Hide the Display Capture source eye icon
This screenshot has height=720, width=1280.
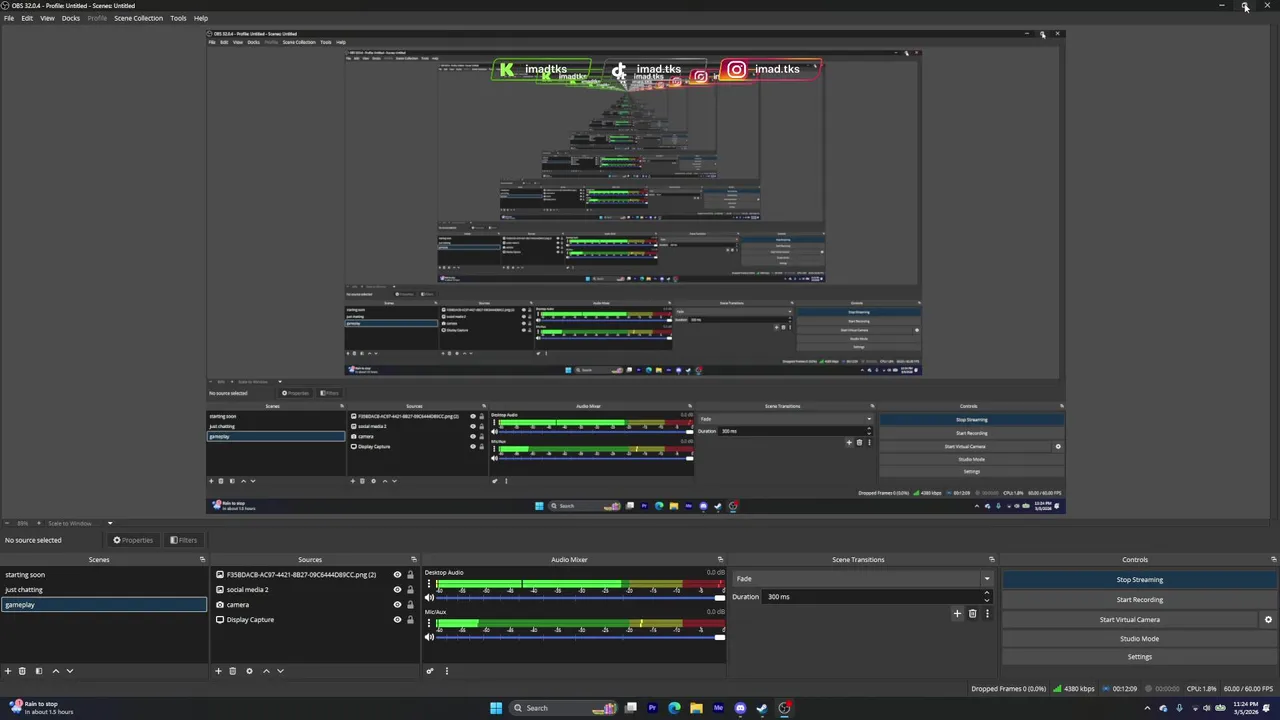(397, 620)
